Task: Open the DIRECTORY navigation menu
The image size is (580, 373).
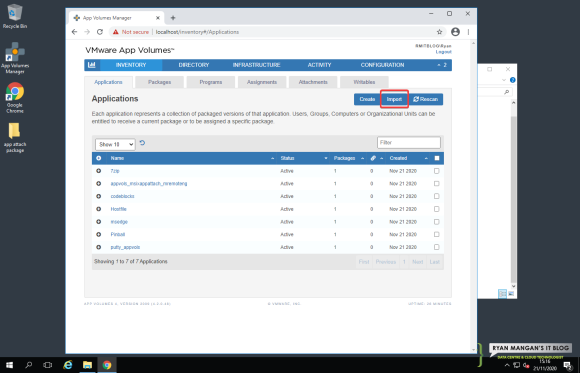Action: 194,65
